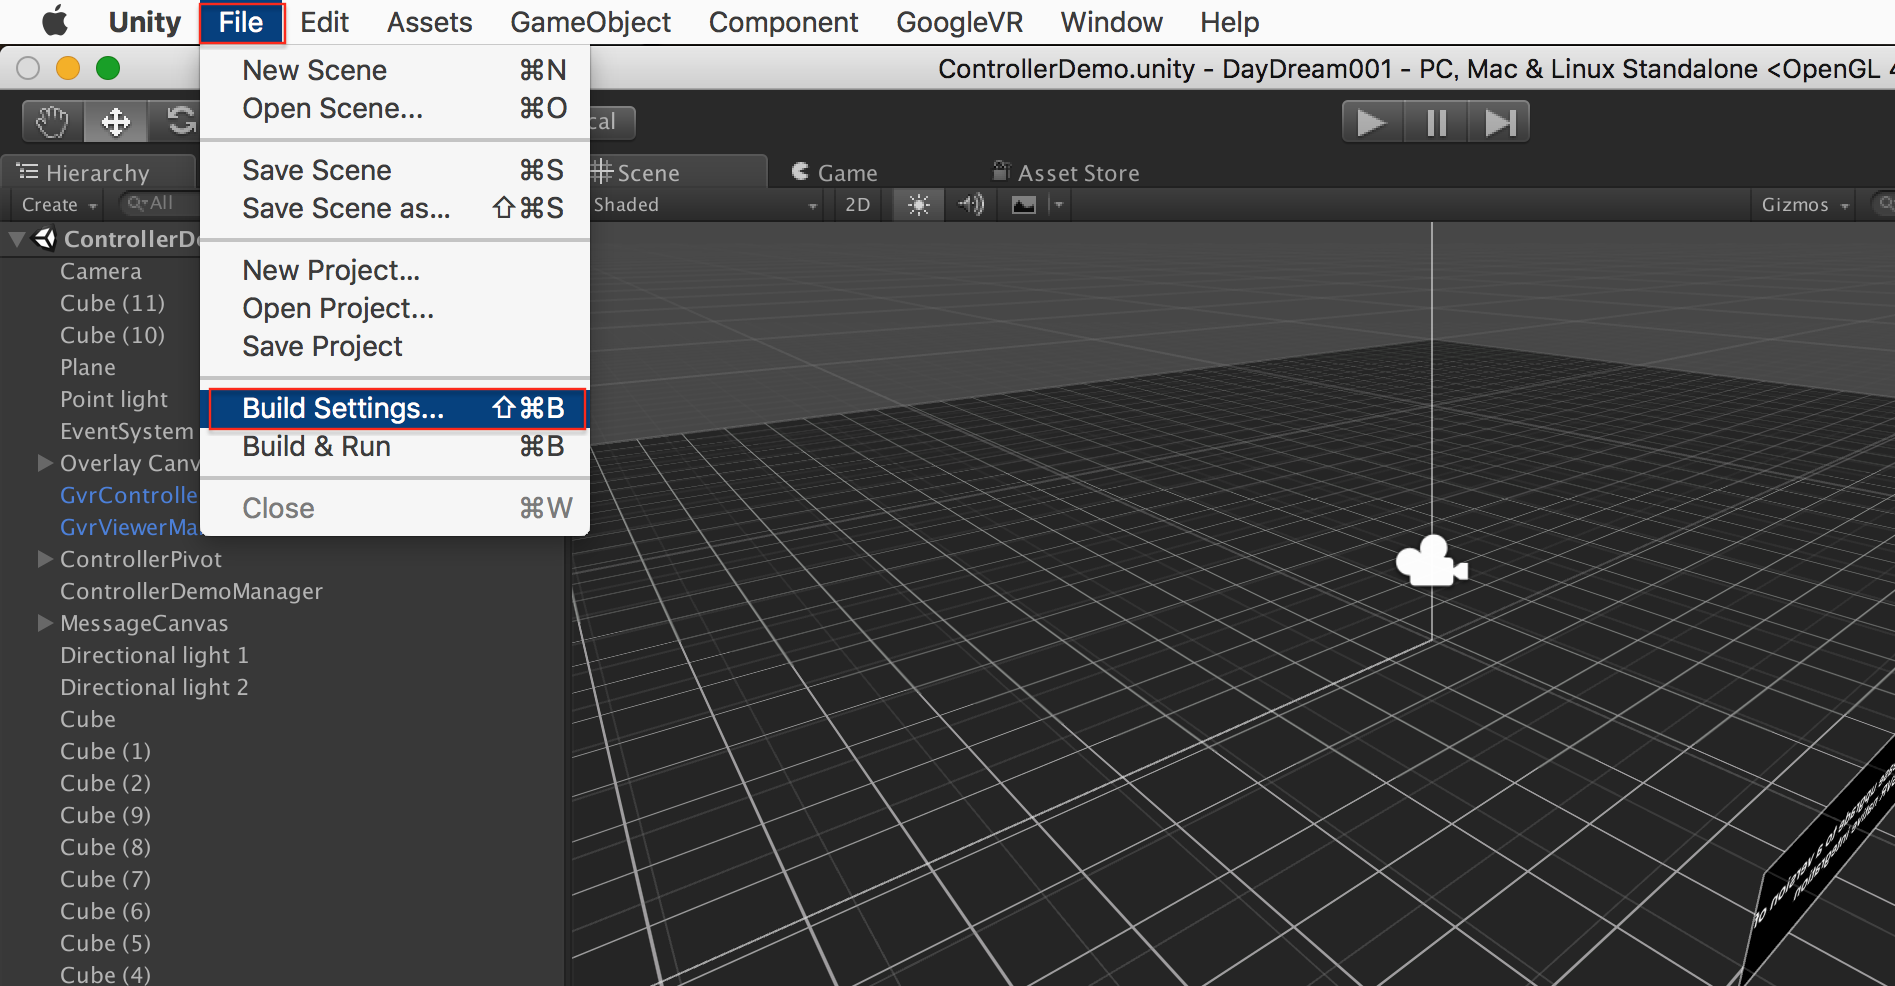Choose New Project... menu item
Viewport: 1895px width, 986px height.
pyautogui.click(x=395, y=270)
